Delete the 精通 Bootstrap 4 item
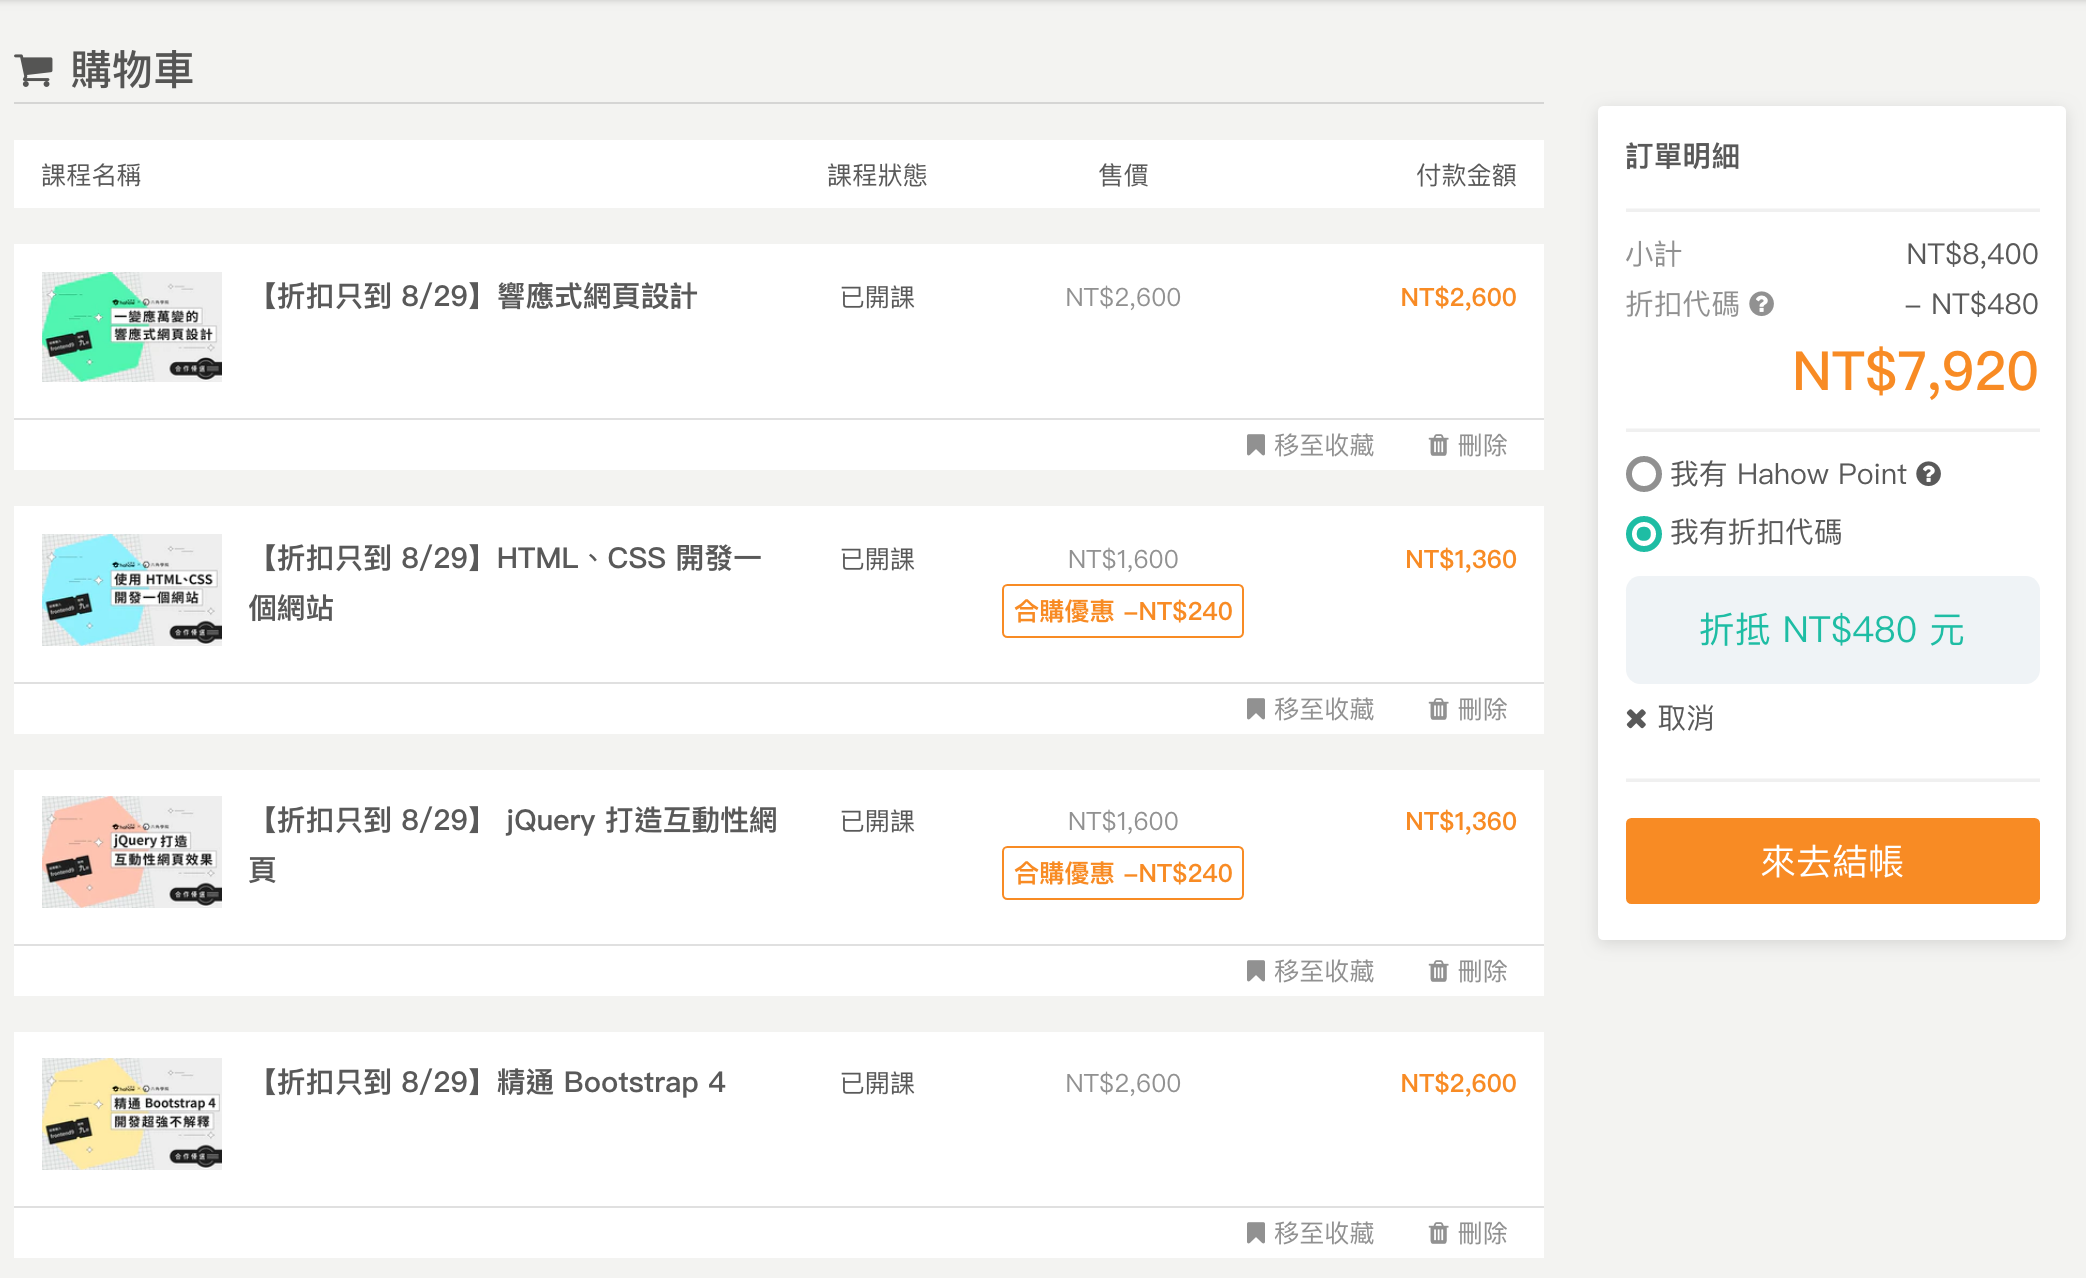2086x1278 pixels. 1468,1233
